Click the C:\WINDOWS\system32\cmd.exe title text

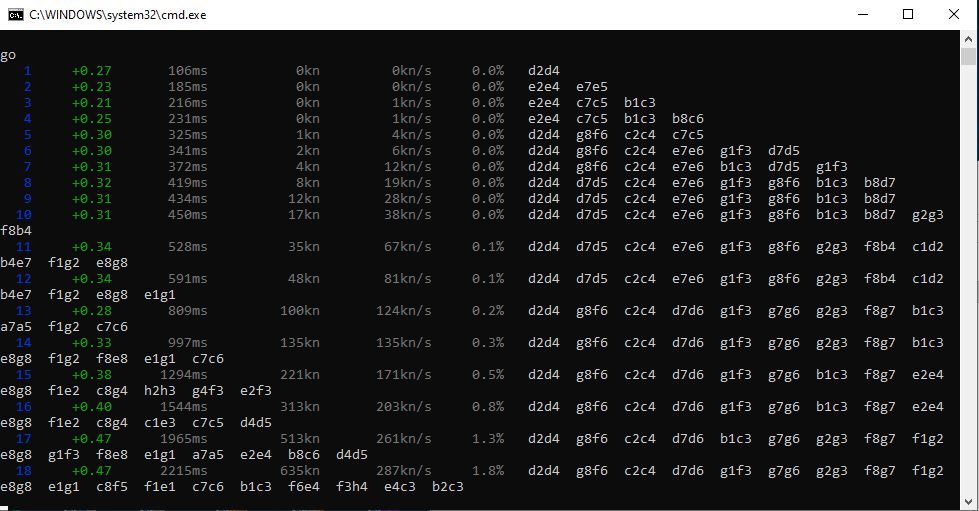pos(117,14)
